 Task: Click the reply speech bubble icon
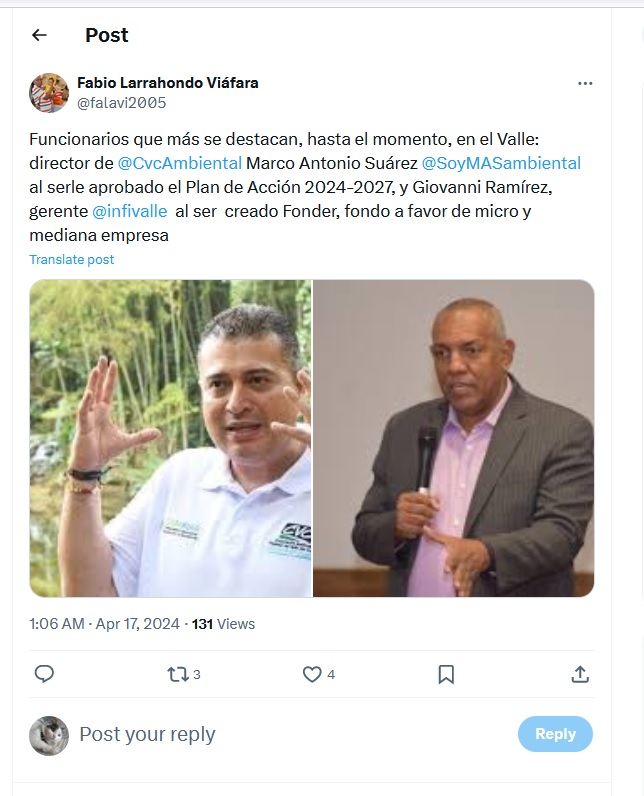(x=44, y=674)
